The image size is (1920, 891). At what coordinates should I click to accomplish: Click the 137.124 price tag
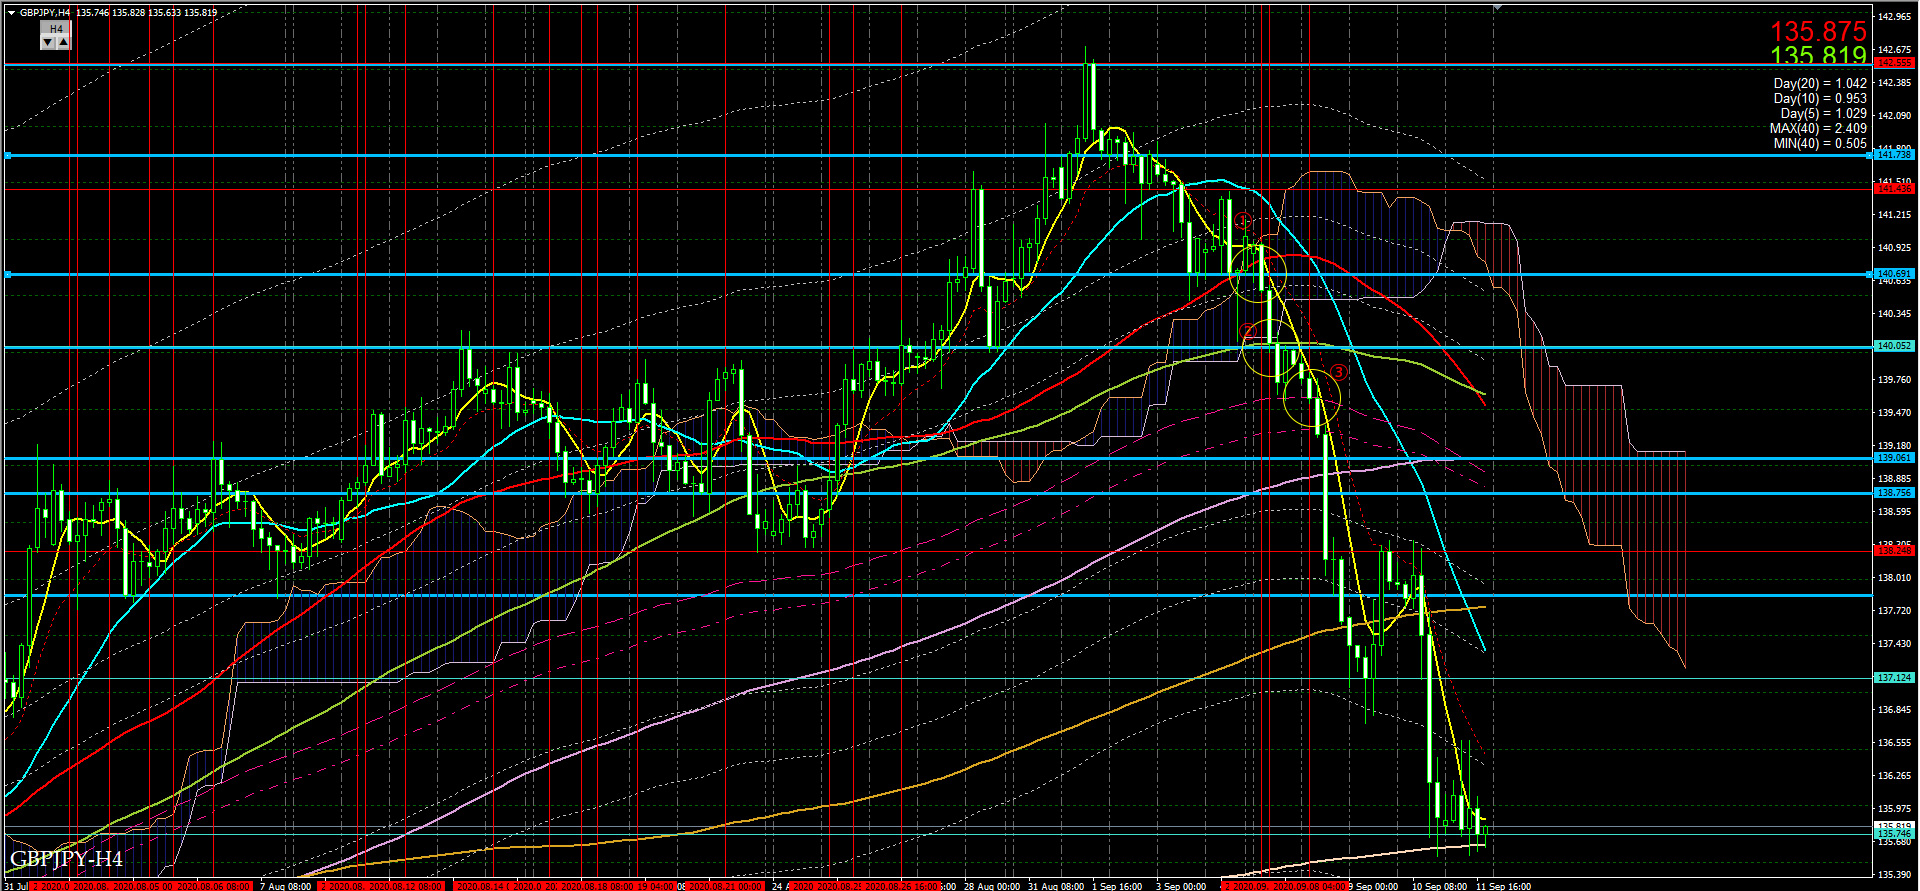1893,678
